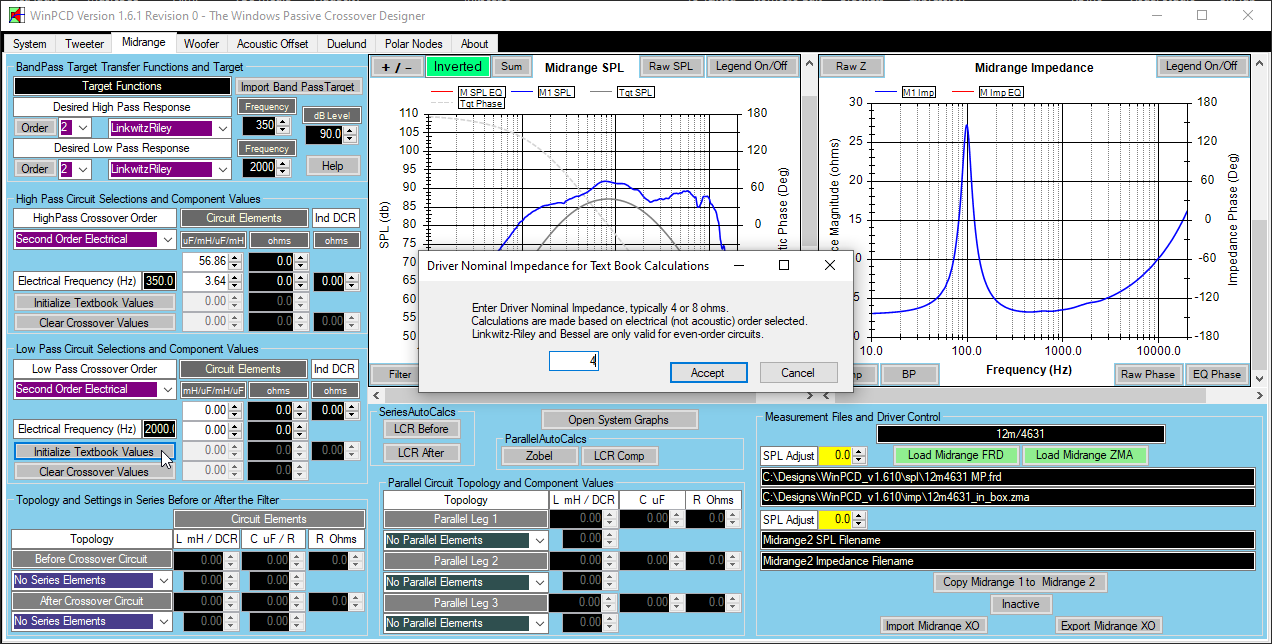Open Parallel Leg 1 topology dropdown

pos(540,541)
